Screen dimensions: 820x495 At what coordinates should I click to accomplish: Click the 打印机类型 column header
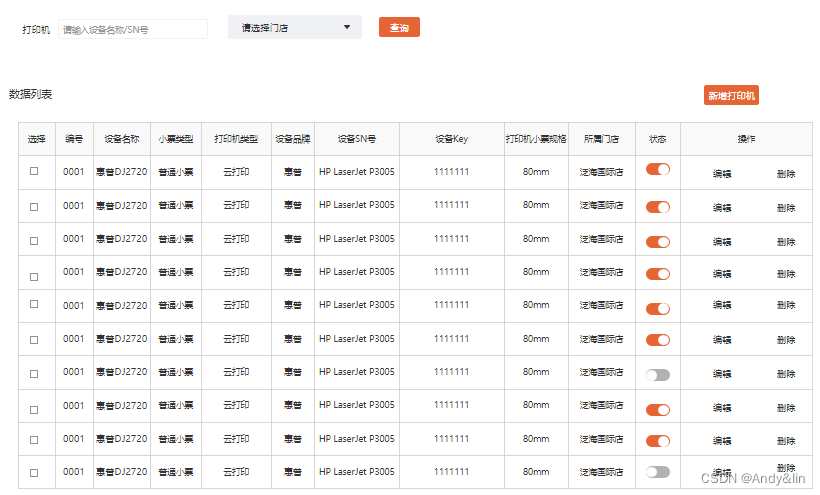tap(236, 139)
